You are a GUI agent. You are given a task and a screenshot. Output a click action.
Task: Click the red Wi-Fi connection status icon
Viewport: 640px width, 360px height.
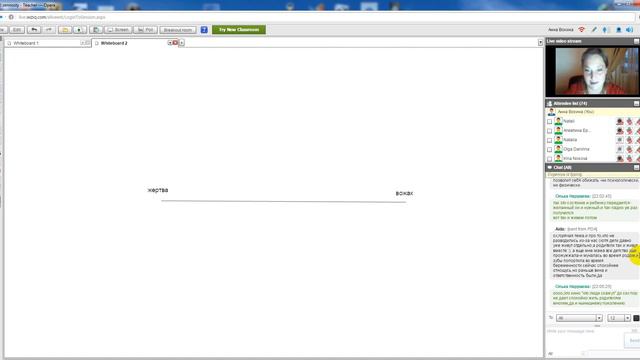coord(582,30)
